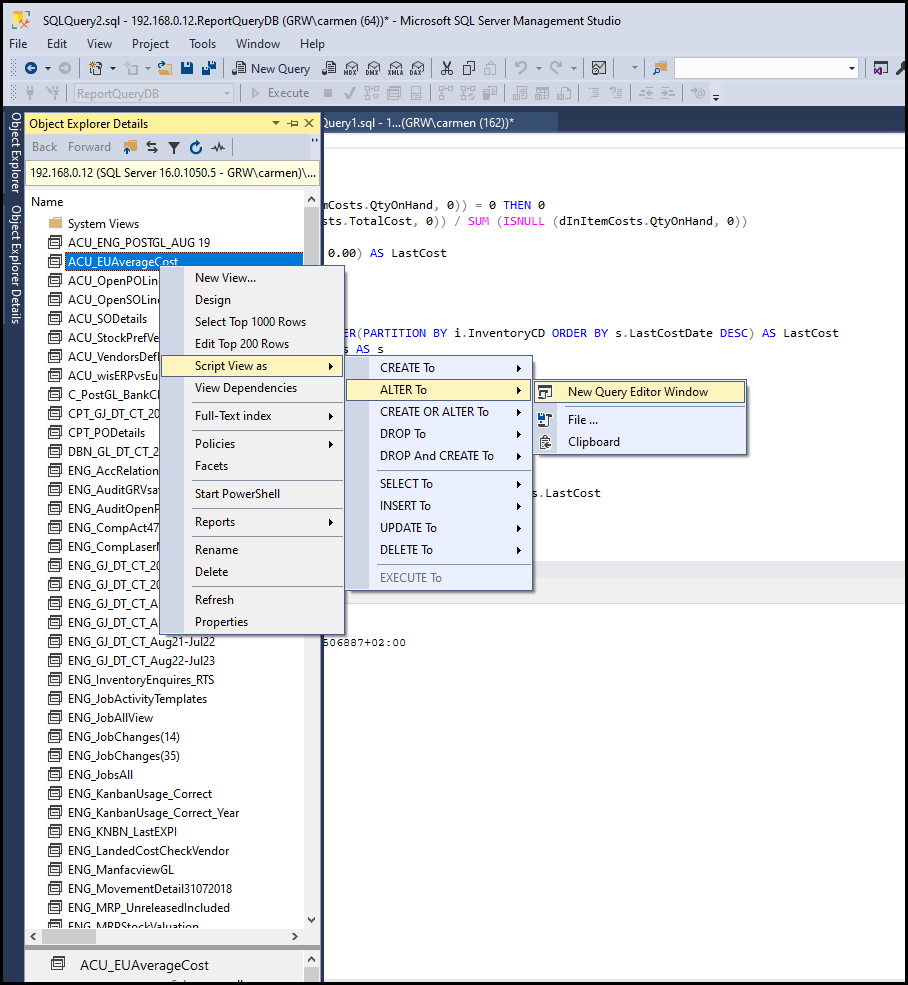Click the MDX query toolbar icon
The height and width of the screenshot is (985, 908).
tap(351, 68)
